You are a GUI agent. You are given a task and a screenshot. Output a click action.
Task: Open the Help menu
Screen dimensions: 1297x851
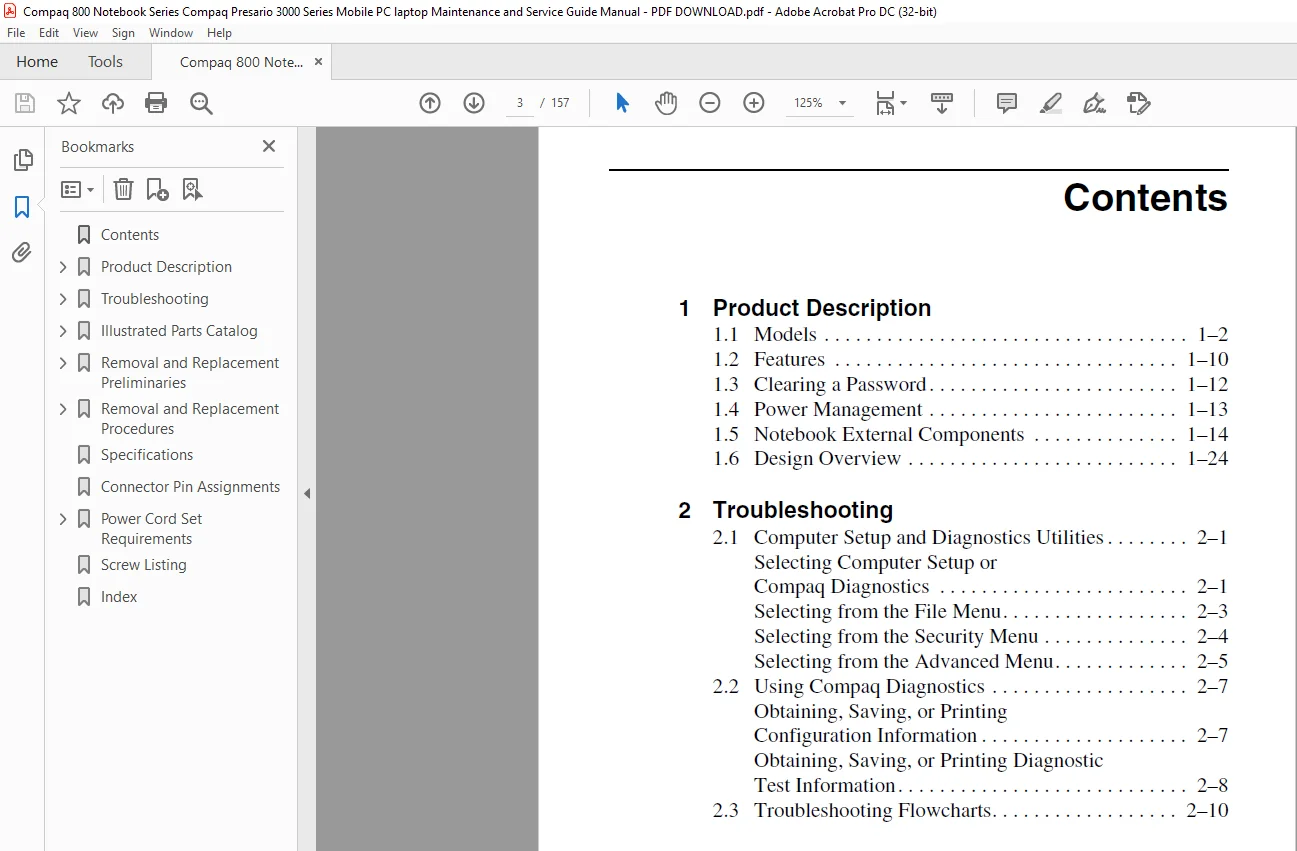219,33
